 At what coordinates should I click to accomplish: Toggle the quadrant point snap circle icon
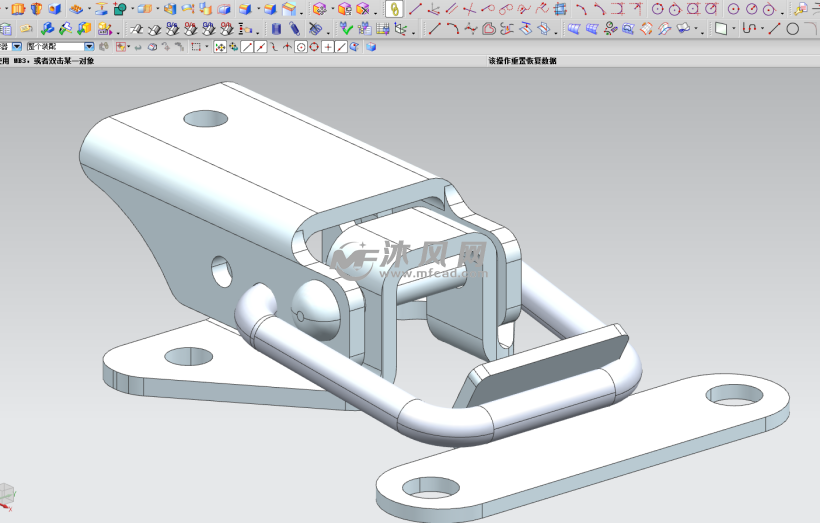click(x=315, y=47)
